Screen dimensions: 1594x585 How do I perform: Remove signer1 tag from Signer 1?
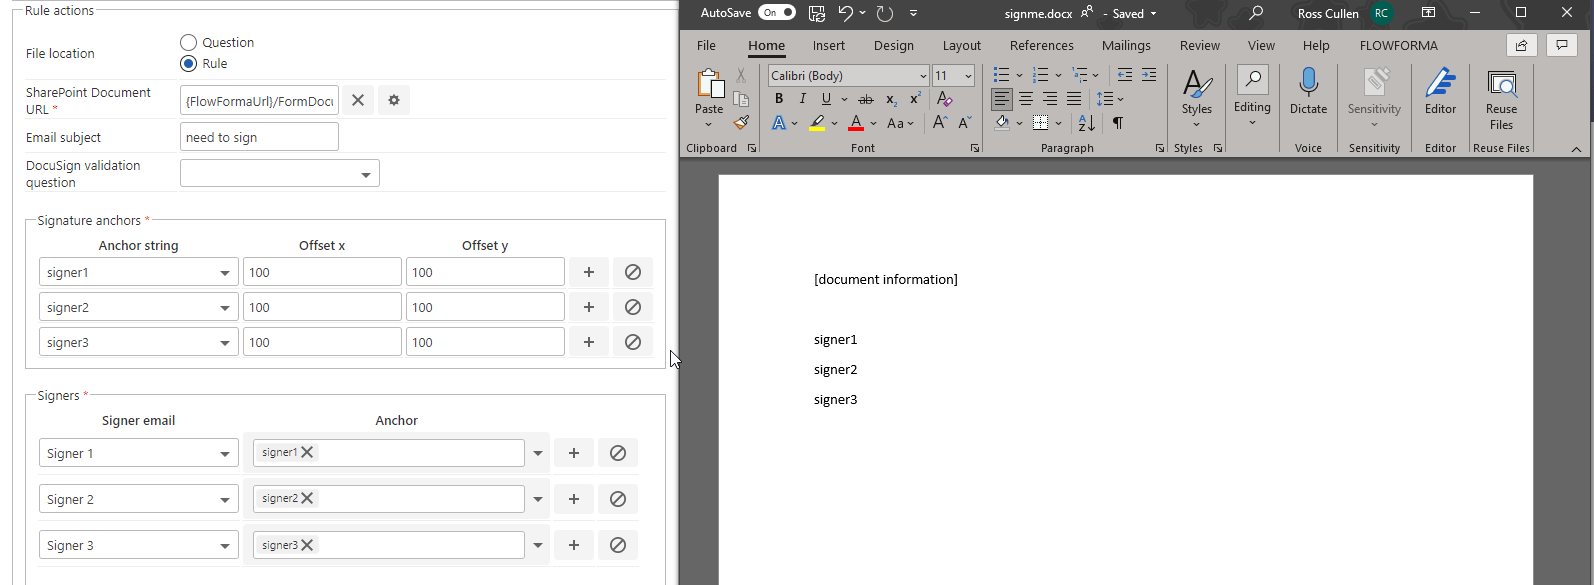(307, 452)
